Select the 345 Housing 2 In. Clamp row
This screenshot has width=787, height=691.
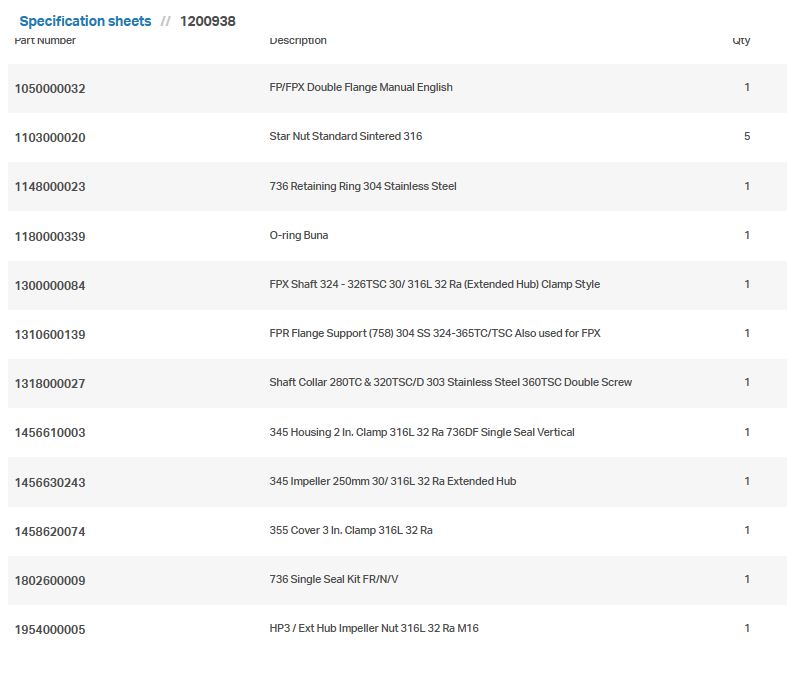[x=422, y=432]
